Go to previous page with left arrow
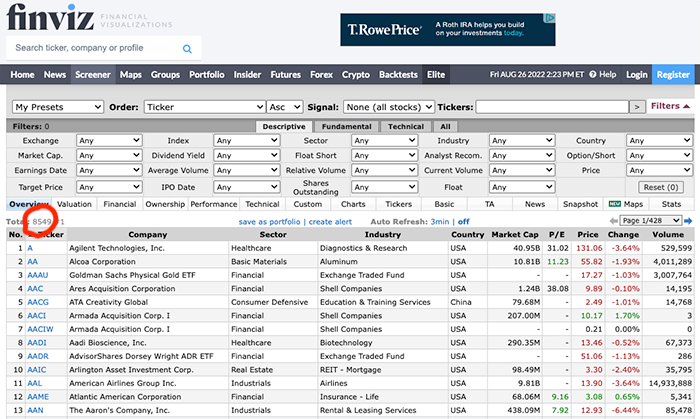The image size is (700, 419). (612, 221)
